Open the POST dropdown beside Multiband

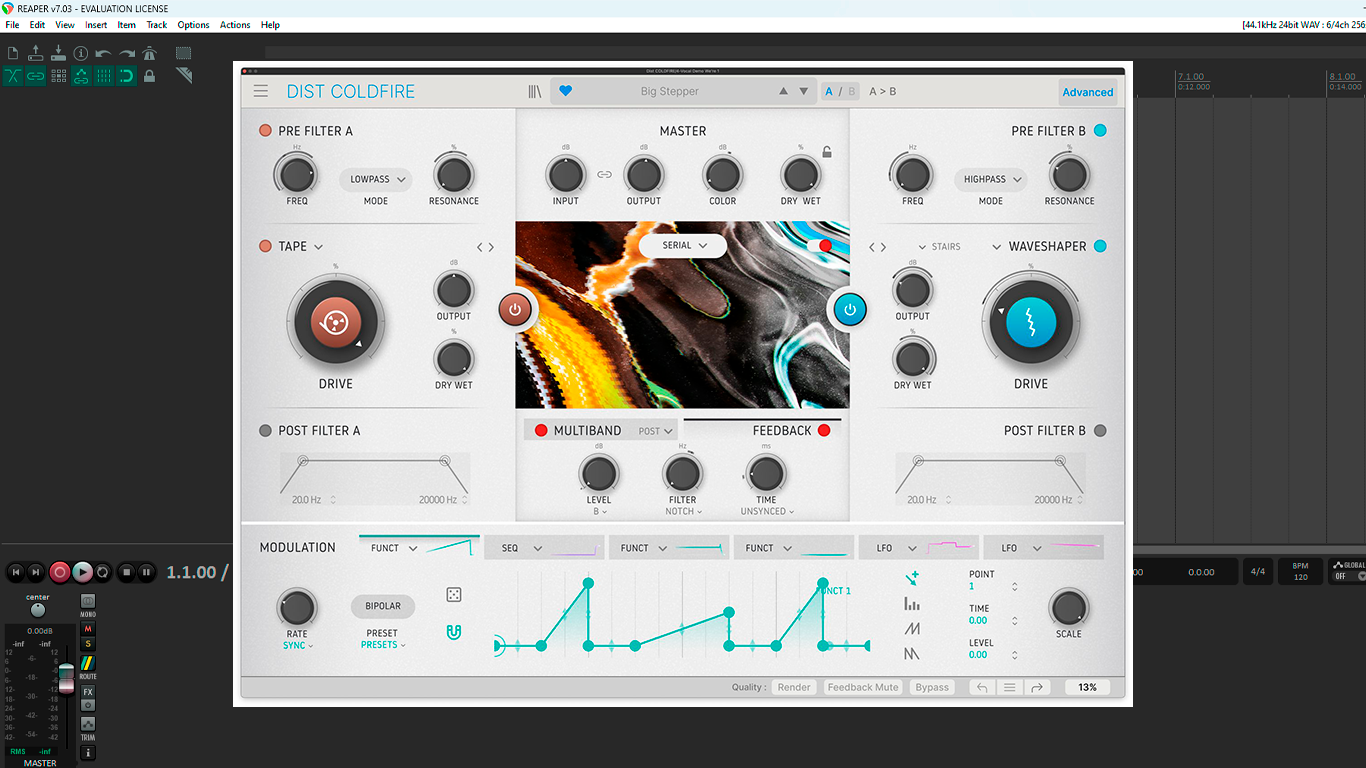coord(656,431)
